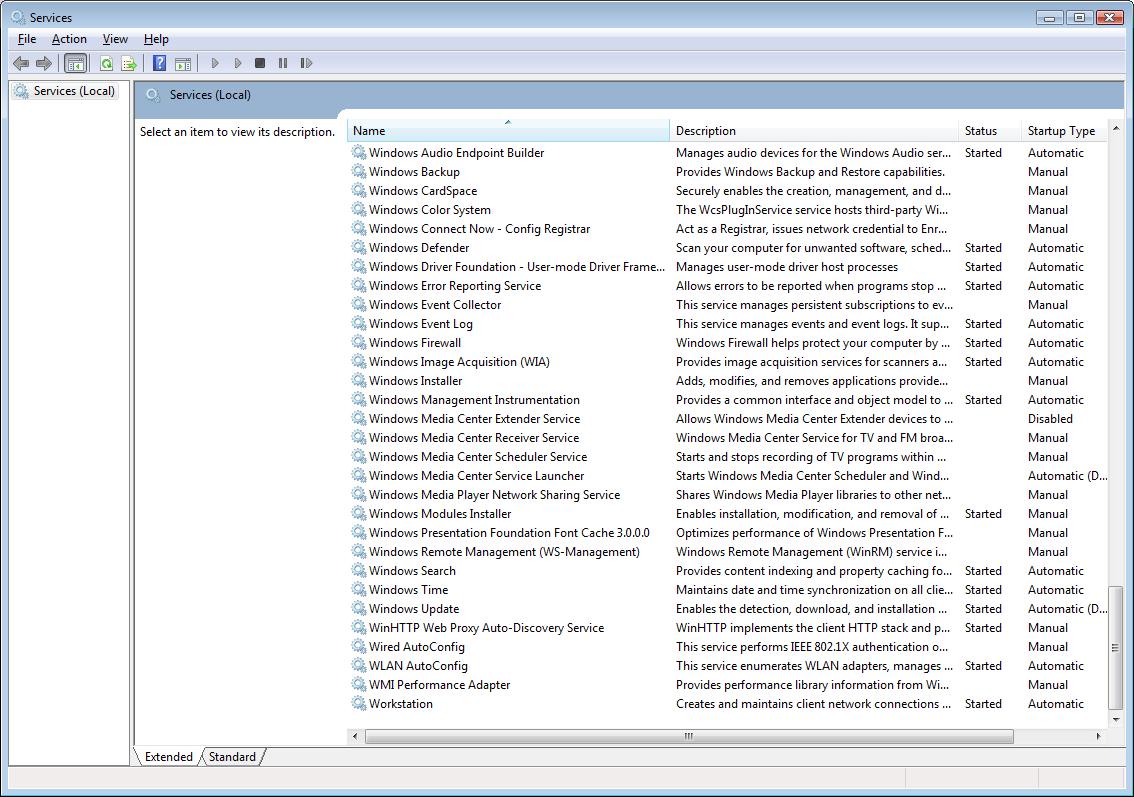Screen dimensions: 1134x797
Task: Sort by the Status column header
Action: pos(990,131)
